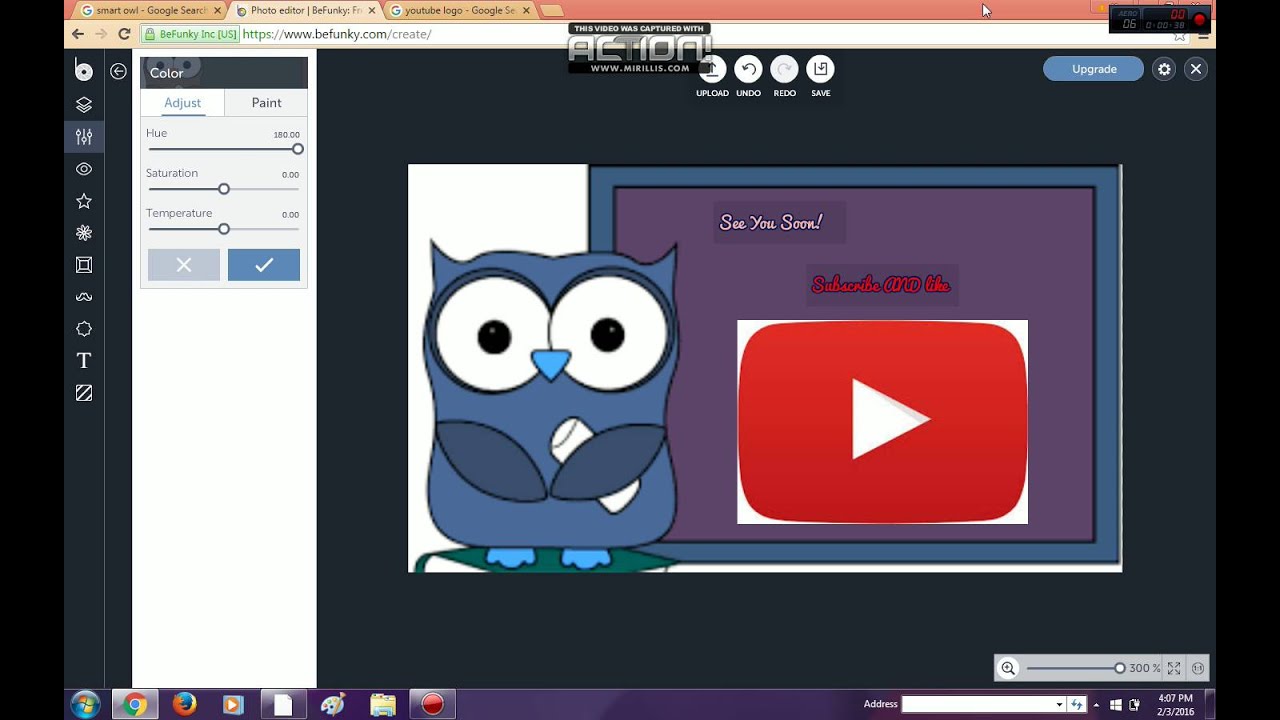Click the zoom level slider handle

coord(1120,668)
